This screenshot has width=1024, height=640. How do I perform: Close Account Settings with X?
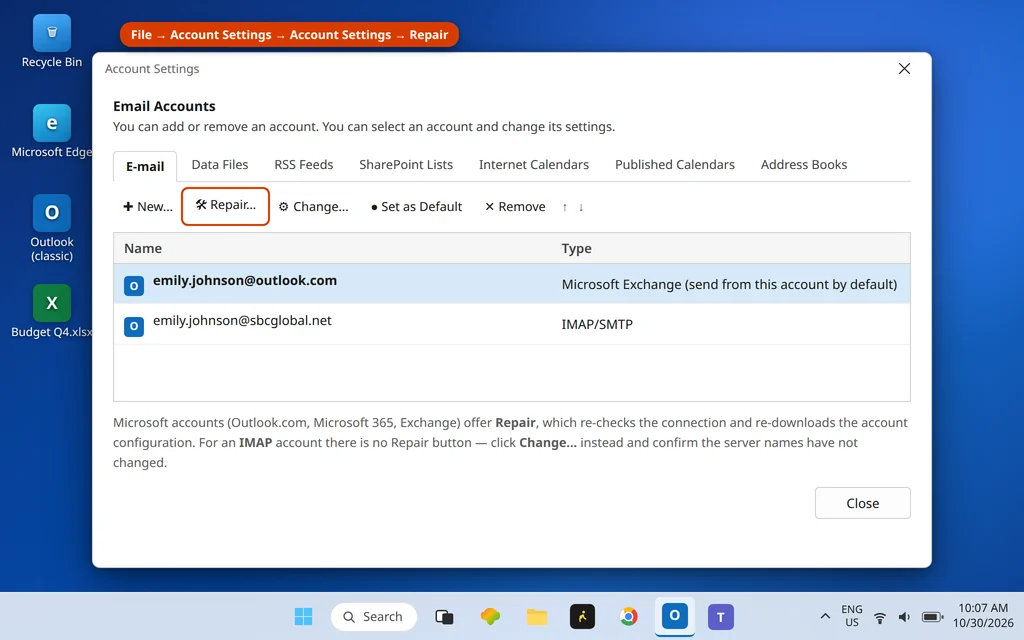coord(904,69)
